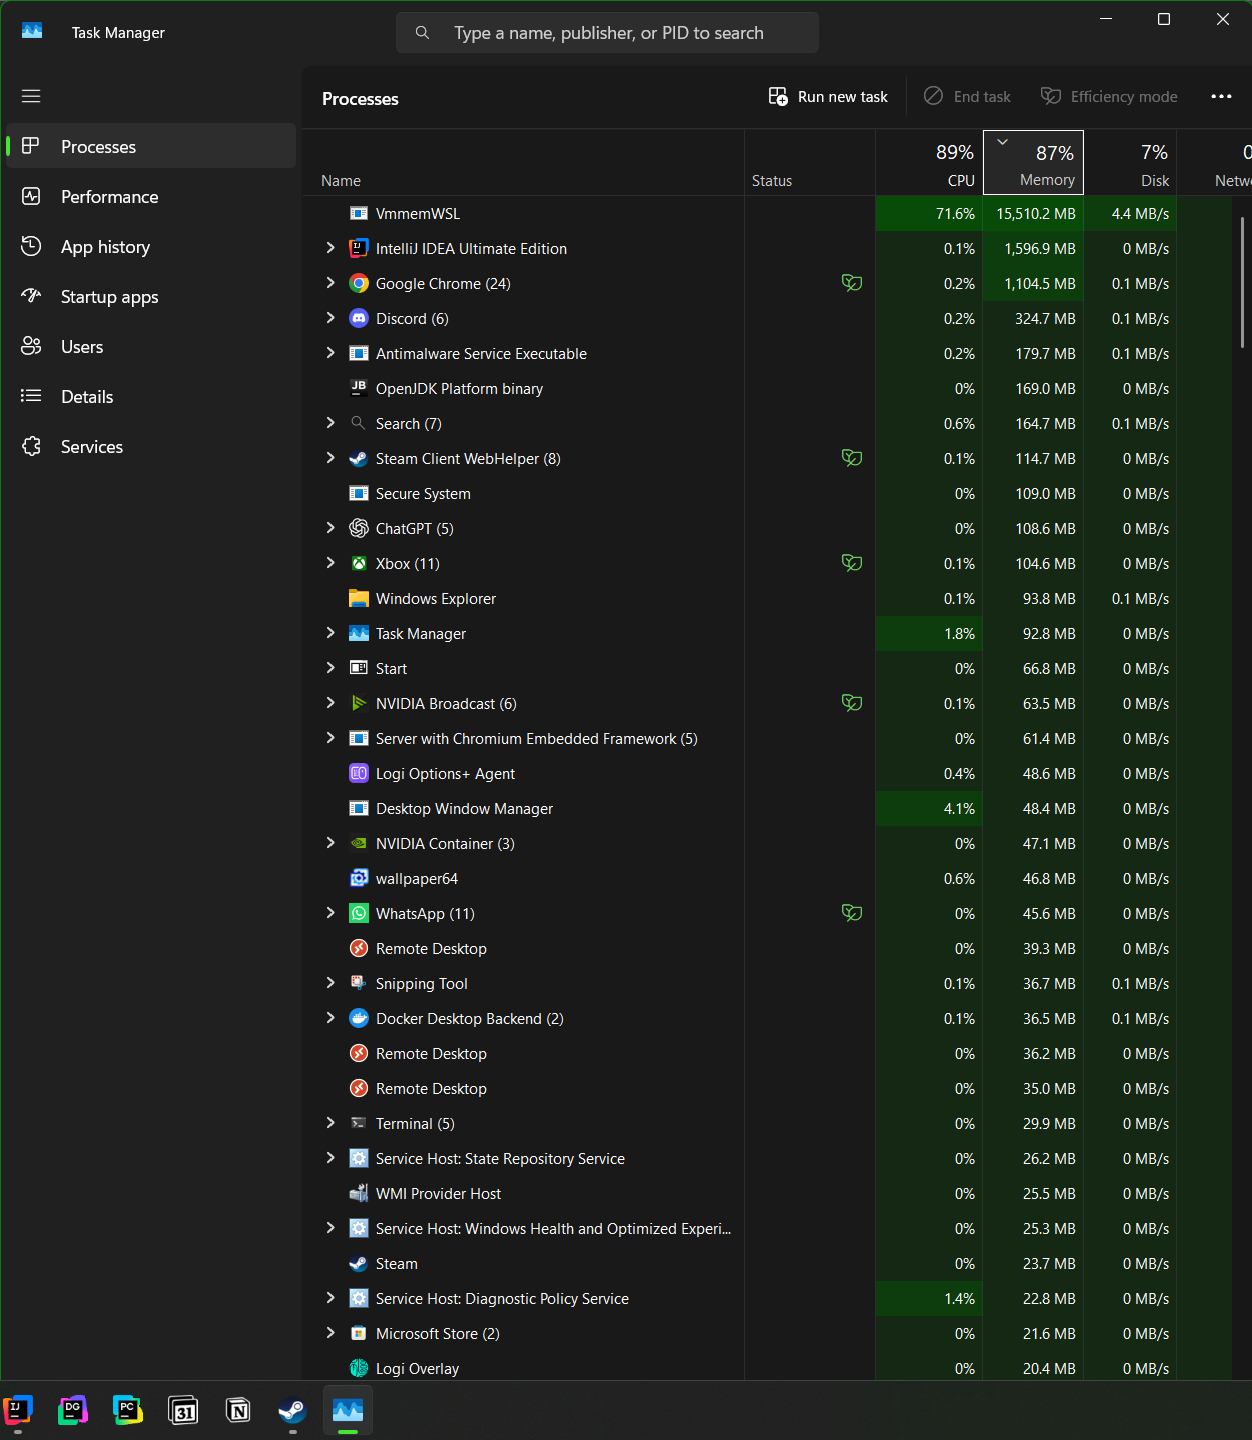Screen dimensions: 1252x1440
Task: Click the Discord process icon
Action: 359,318
